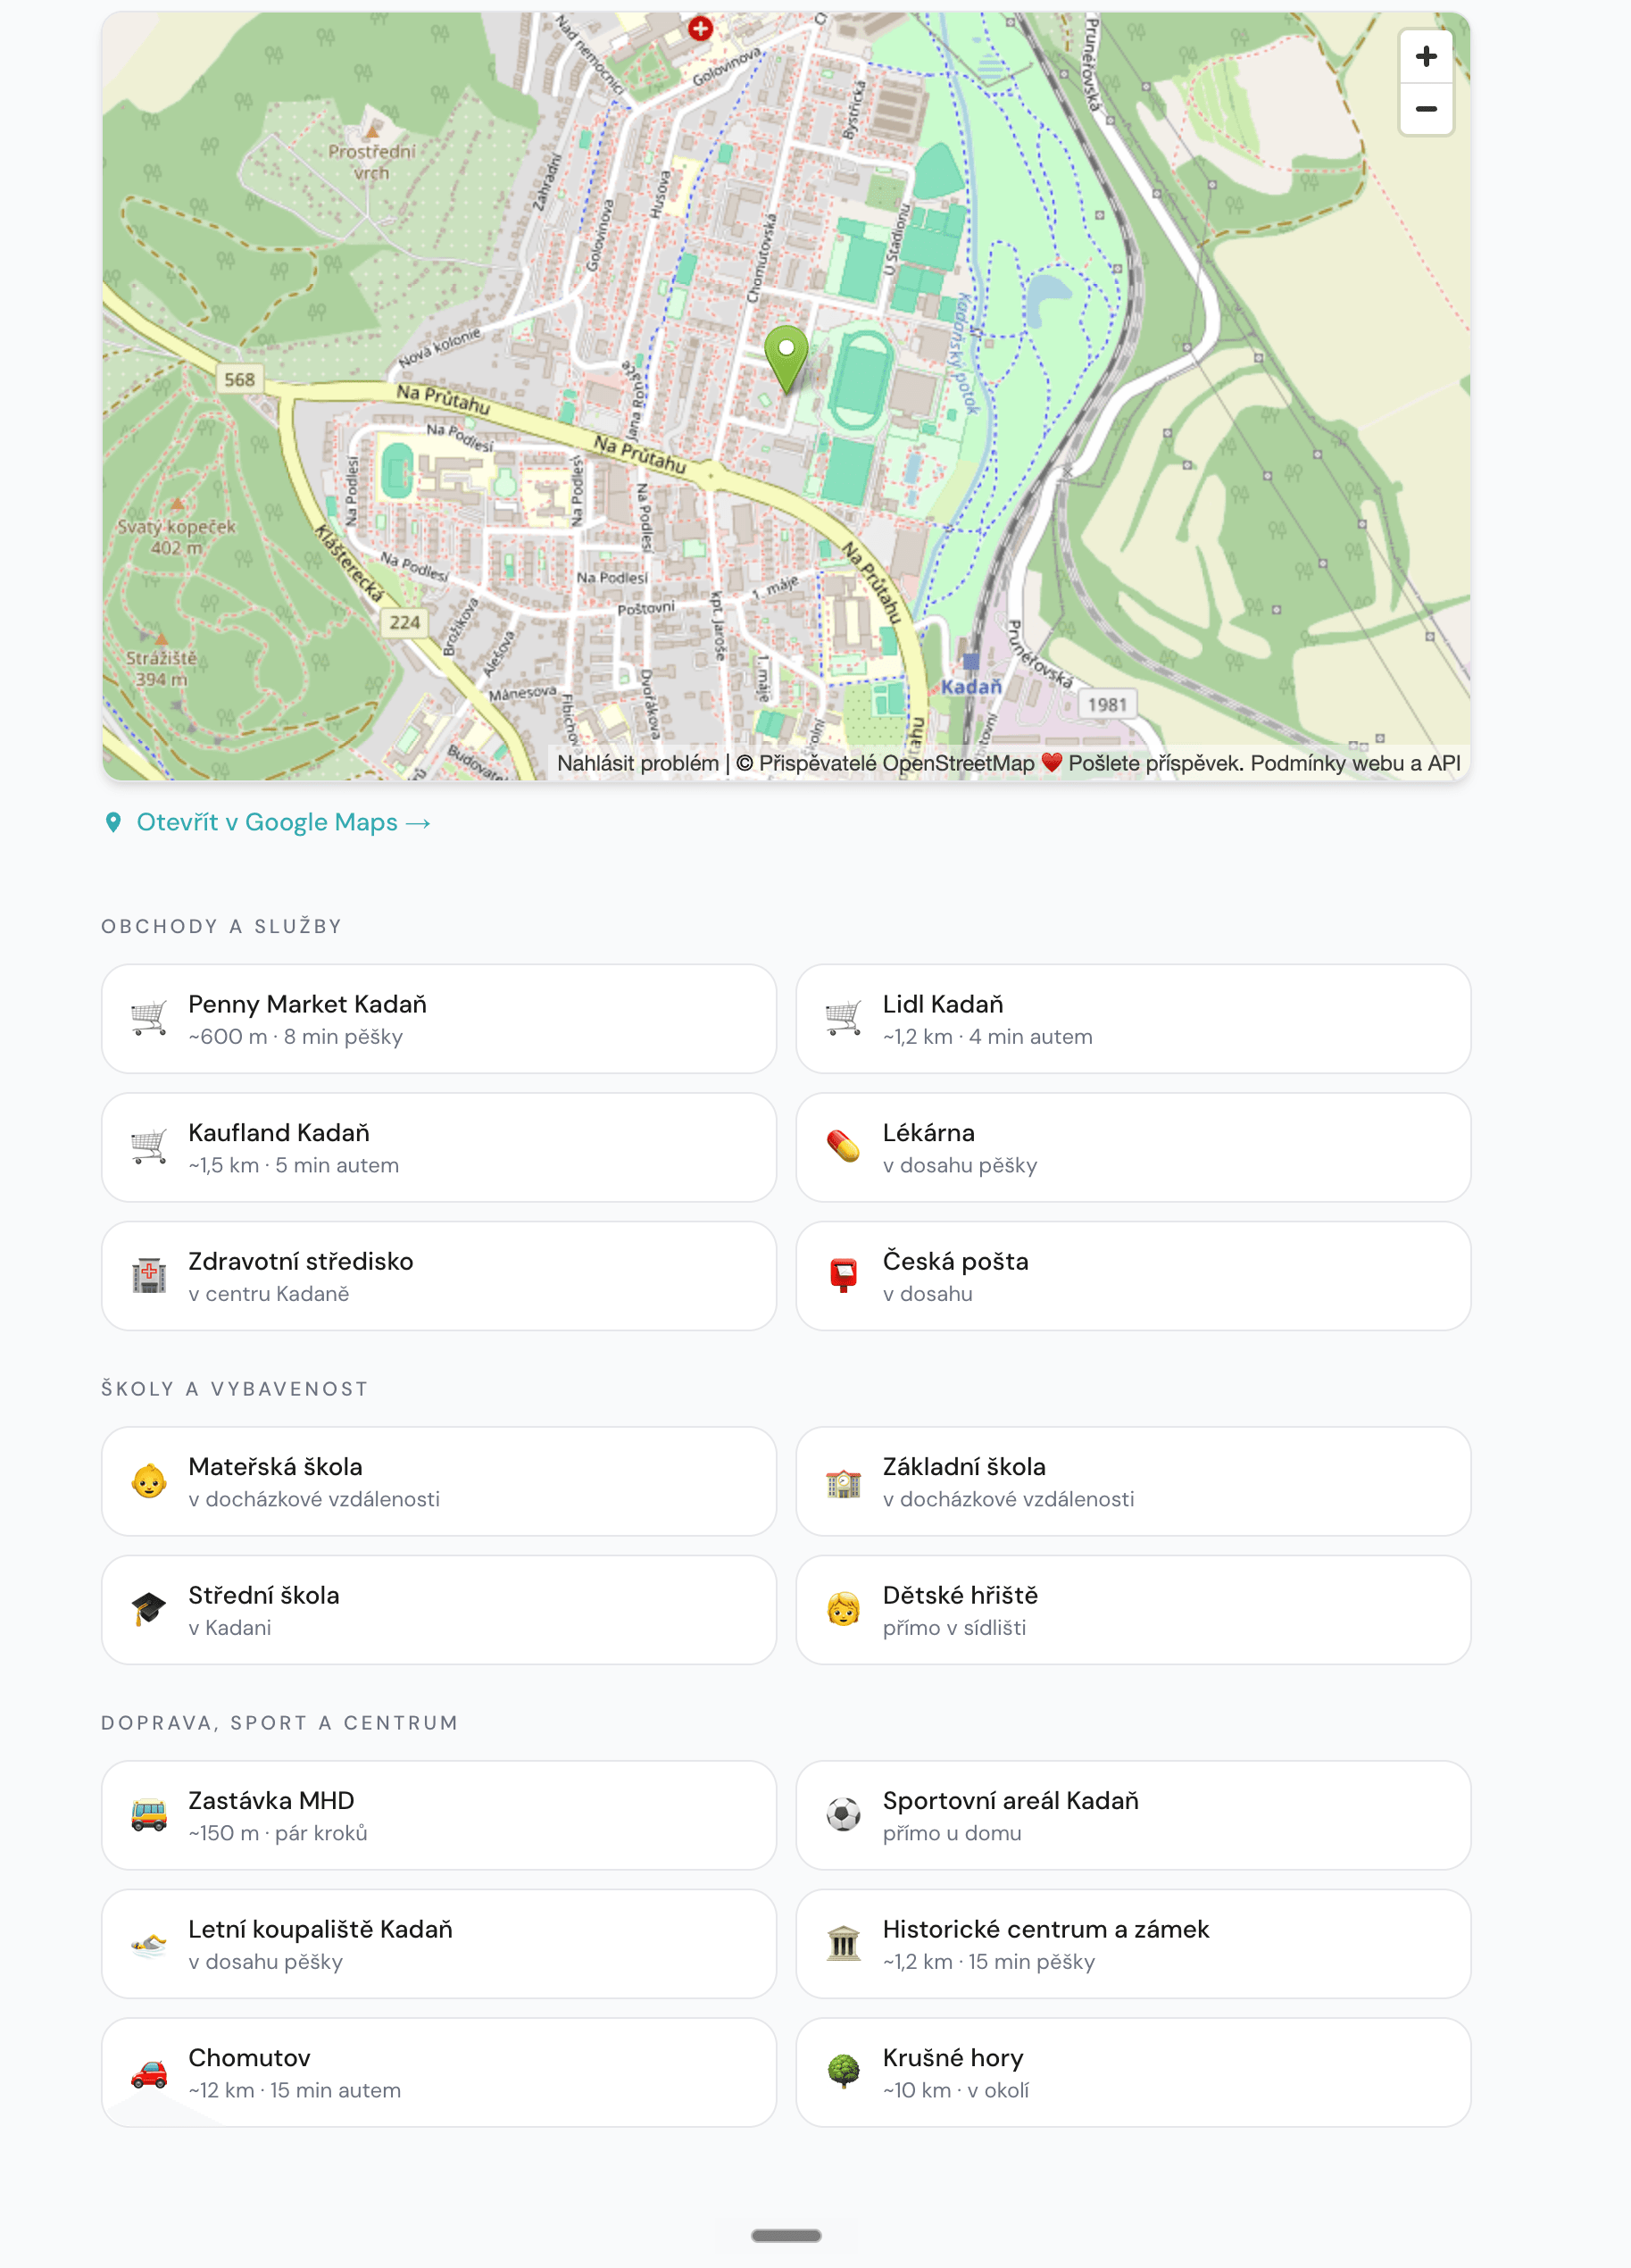Open Přispěvatelé OpenStreetMap attribution link
Screen dimensions: 1631x2268
896,763
